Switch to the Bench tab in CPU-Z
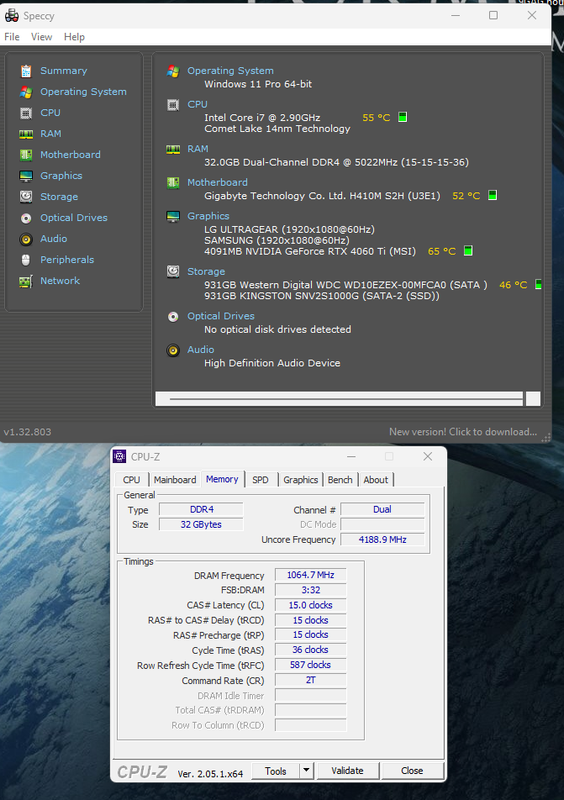Image resolution: width=564 pixels, height=800 pixels. [340, 480]
